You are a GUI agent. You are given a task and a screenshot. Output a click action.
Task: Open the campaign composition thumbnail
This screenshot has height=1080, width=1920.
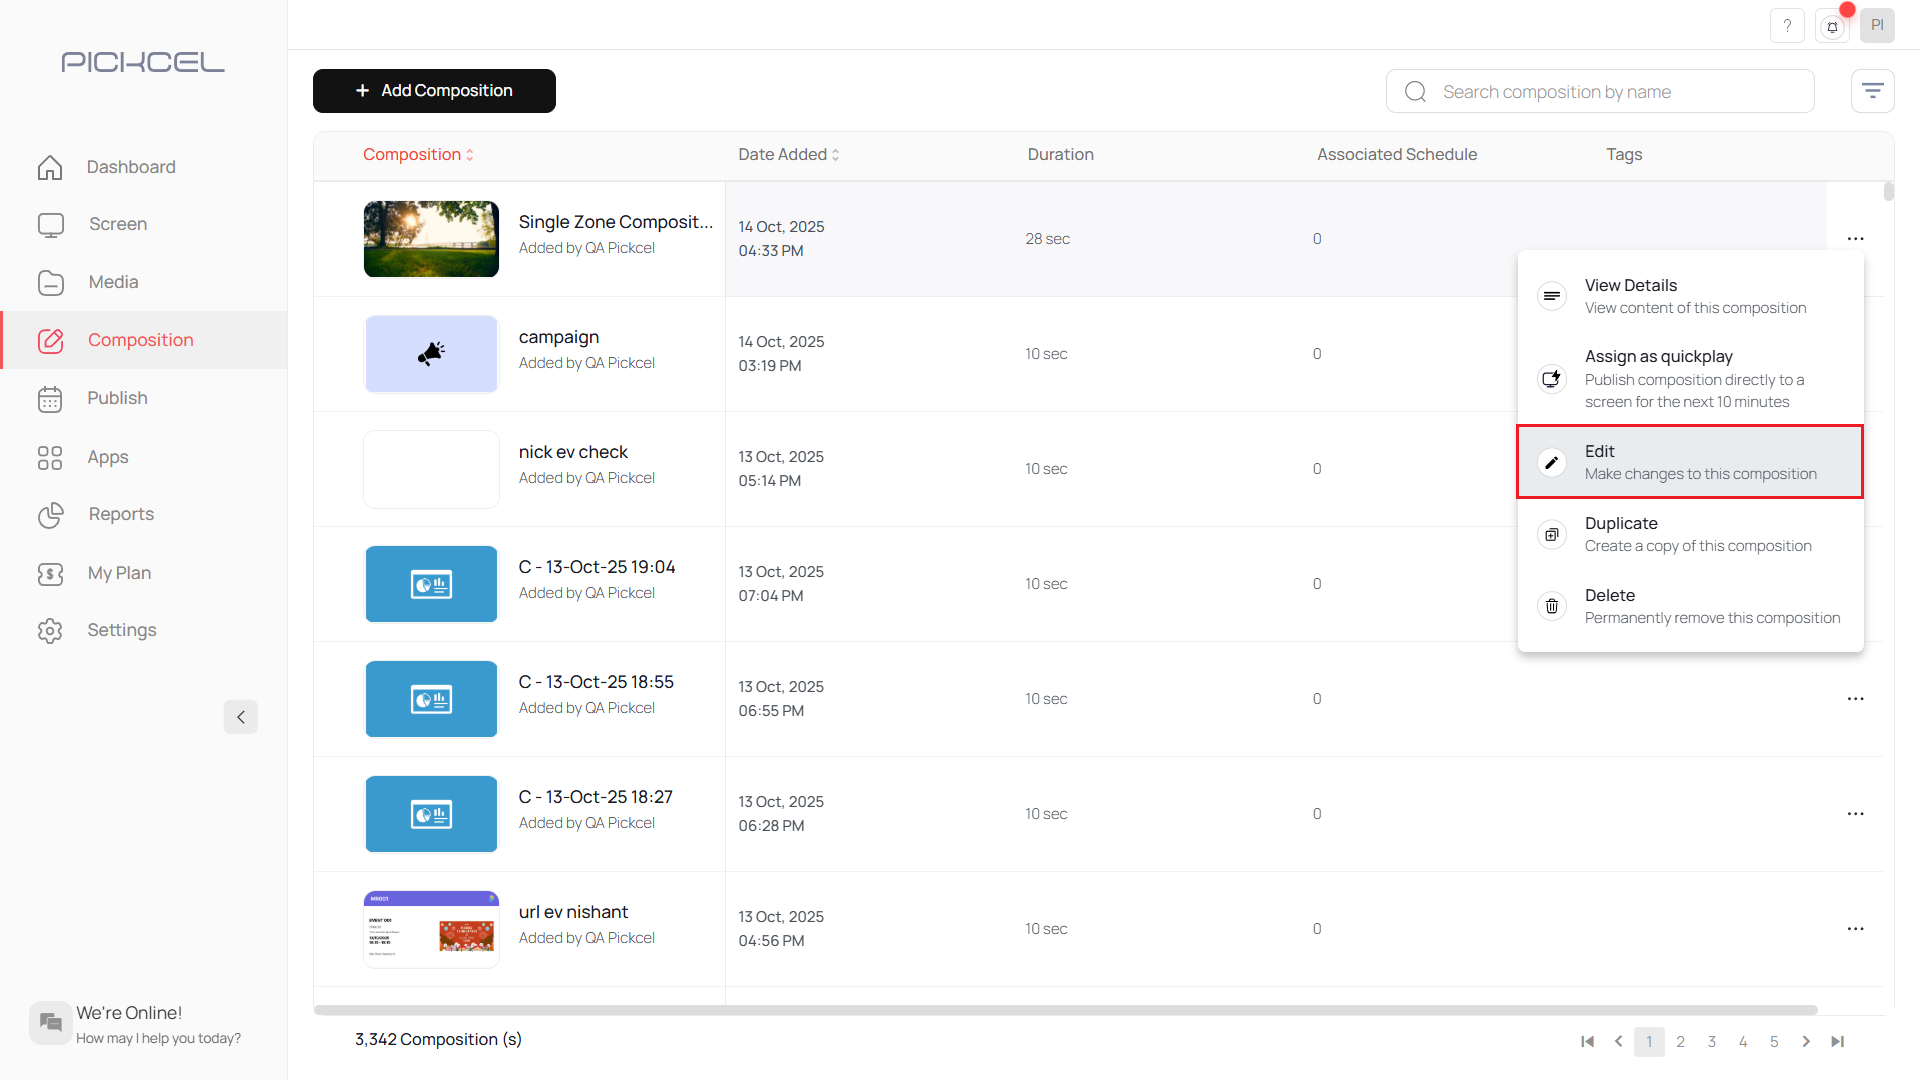tap(431, 354)
